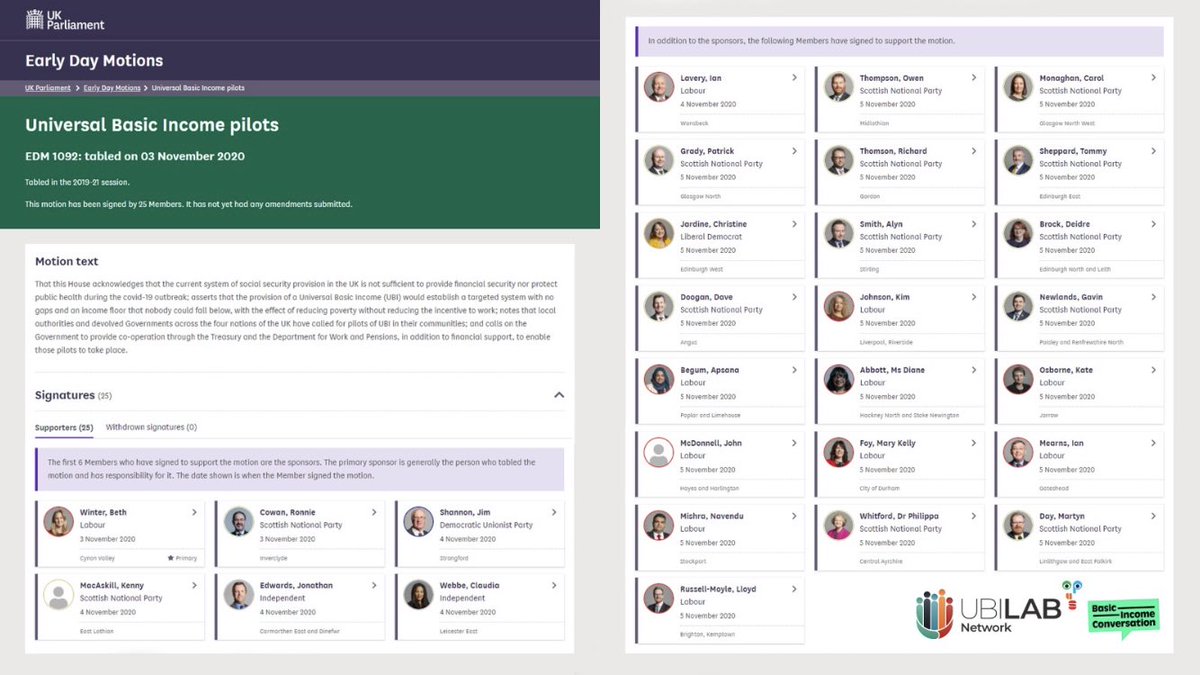1200x675 pixels.
Task: Open Apsana Begum's member photo
Action: (658, 379)
